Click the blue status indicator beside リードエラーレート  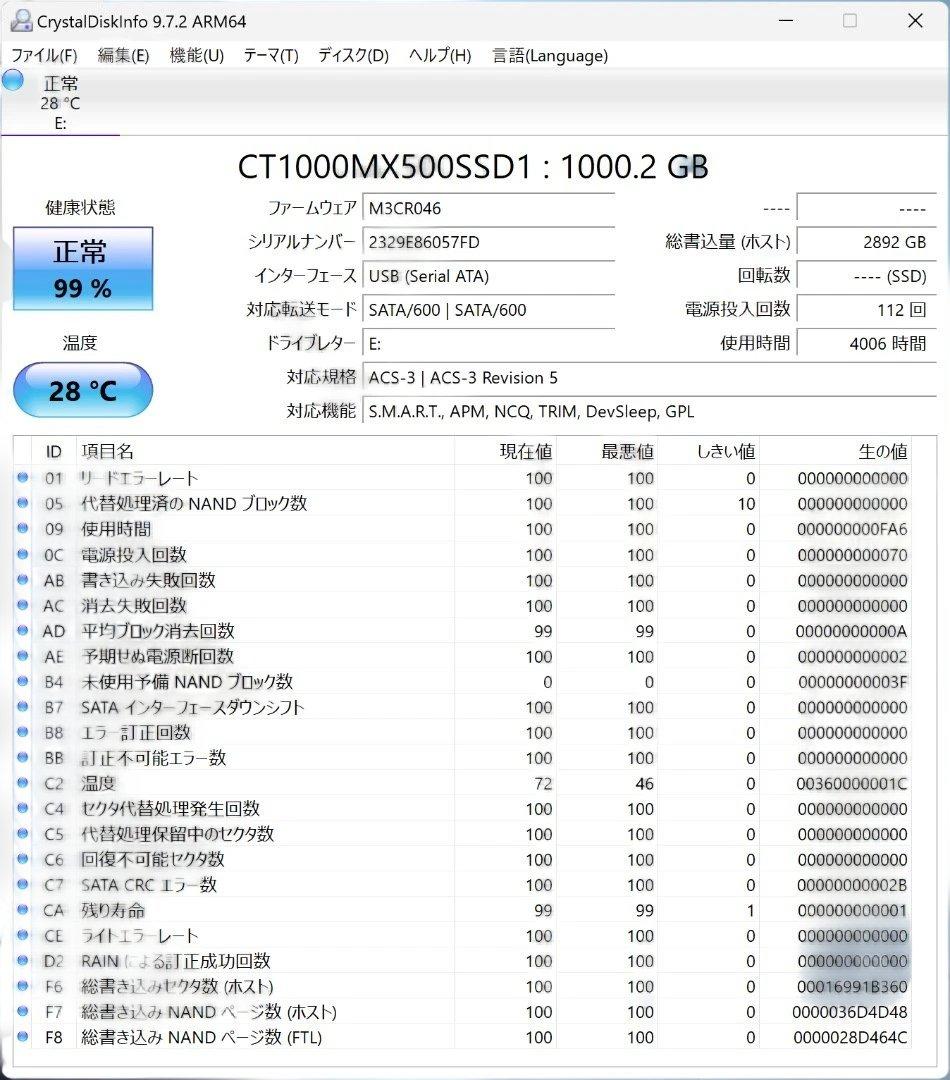(x=22, y=478)
